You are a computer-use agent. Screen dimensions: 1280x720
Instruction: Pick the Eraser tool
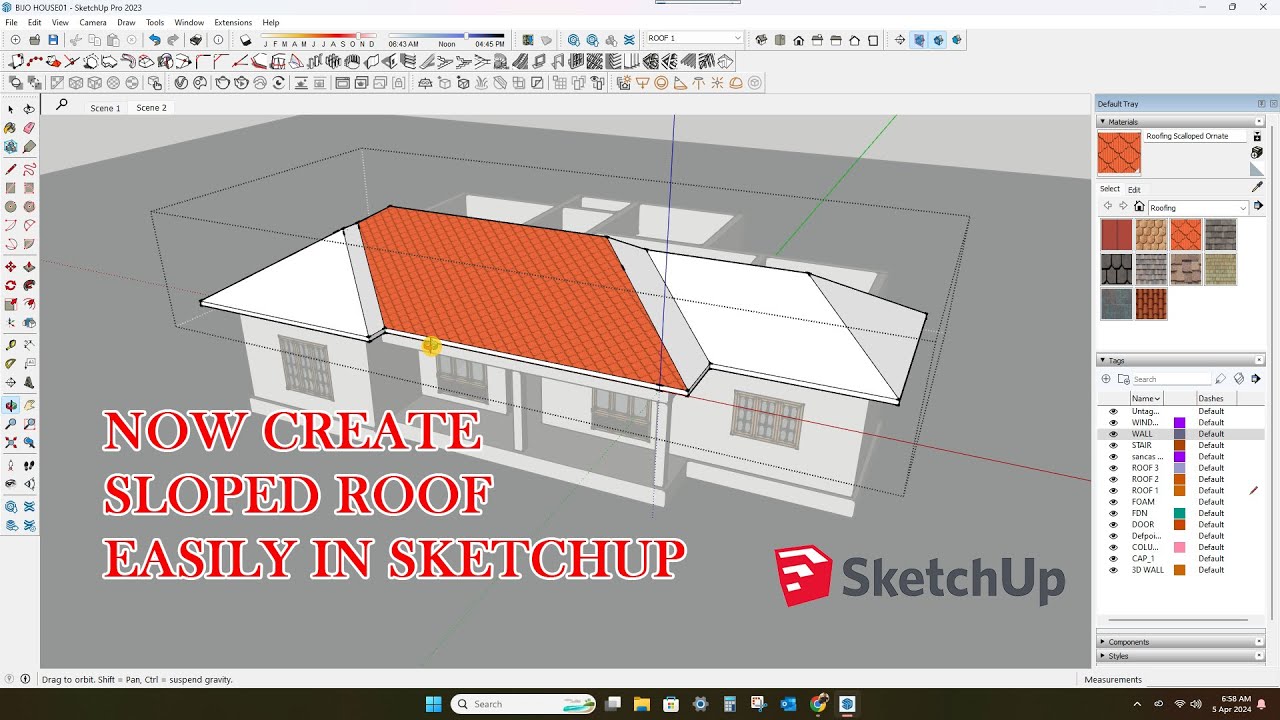point(29,128)
